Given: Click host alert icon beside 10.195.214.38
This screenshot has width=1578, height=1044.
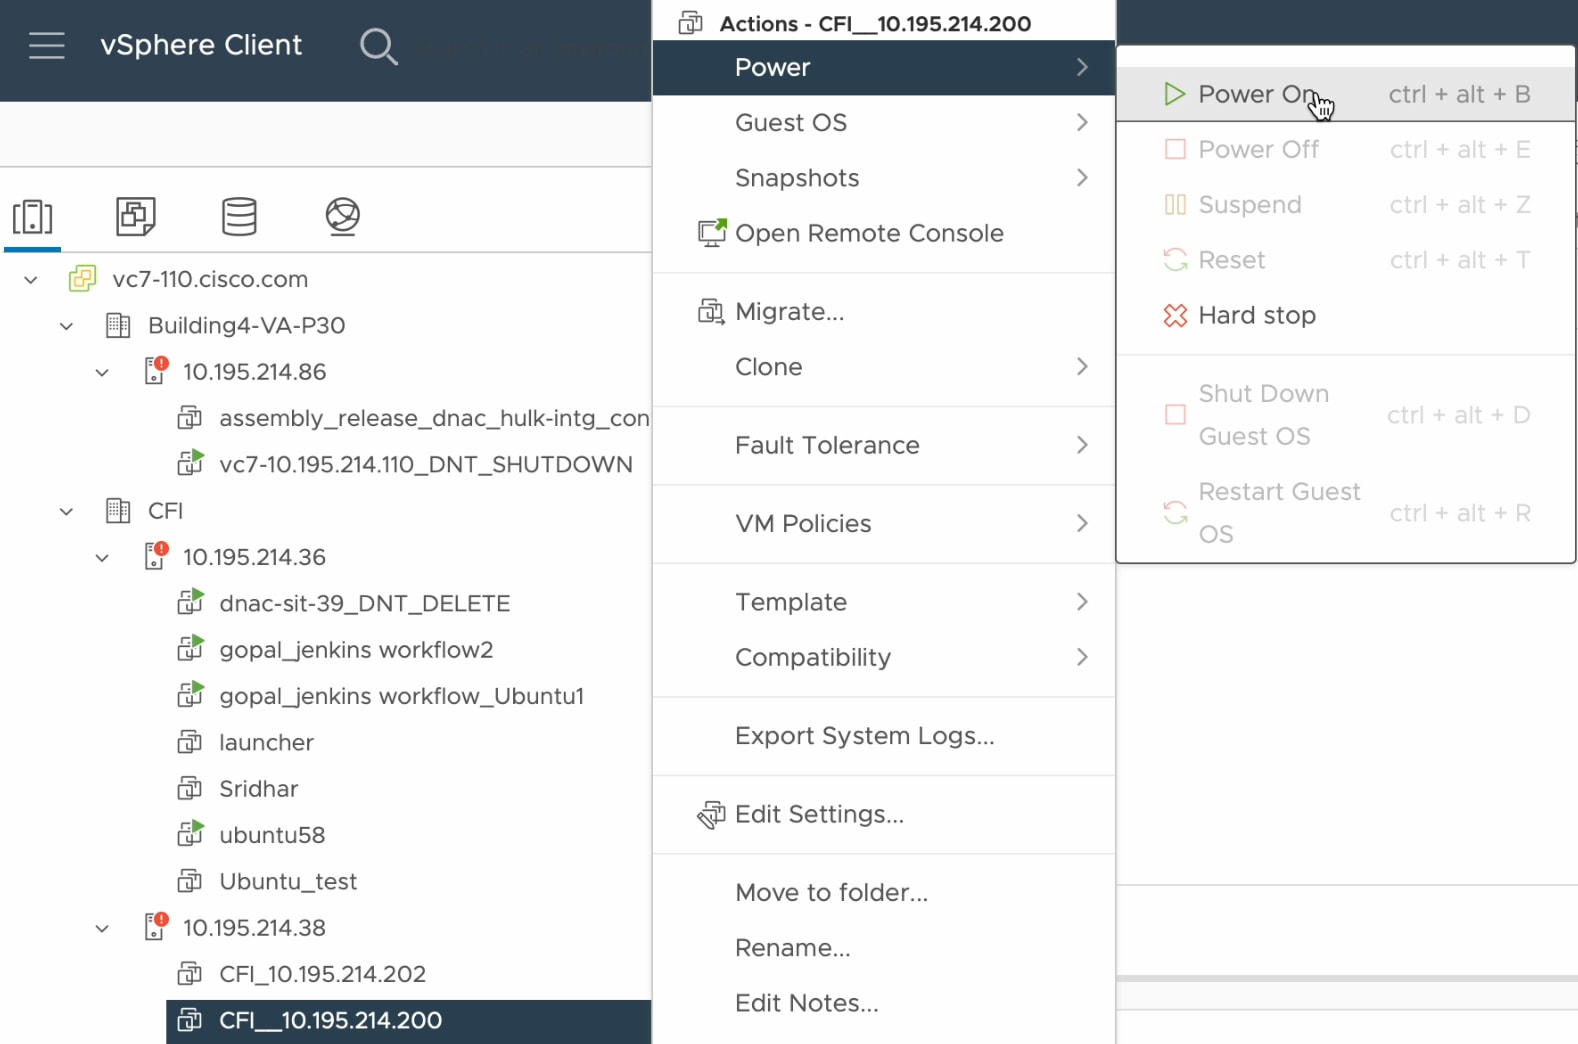Looking at the screenshot, I should click(156, 927).
